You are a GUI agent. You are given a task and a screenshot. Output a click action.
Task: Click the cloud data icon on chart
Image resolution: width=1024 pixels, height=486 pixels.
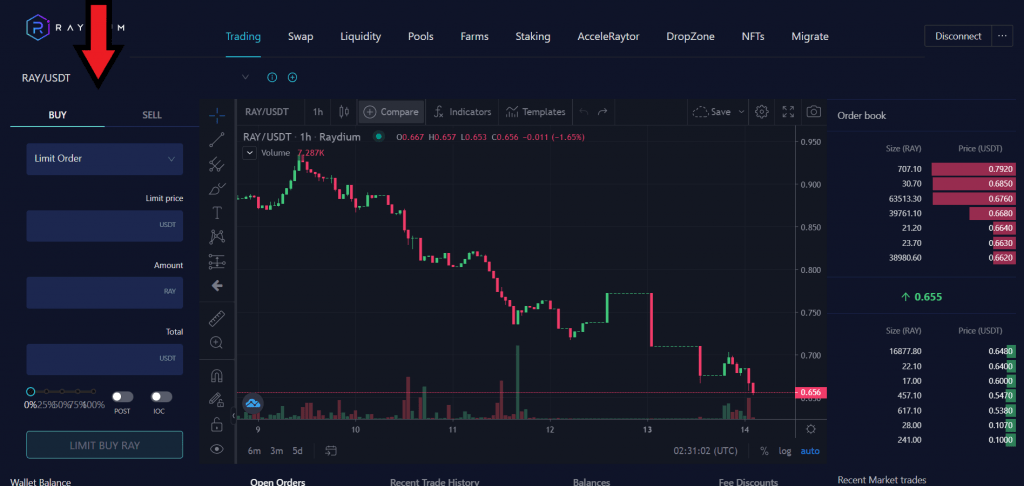pos(252,404)
